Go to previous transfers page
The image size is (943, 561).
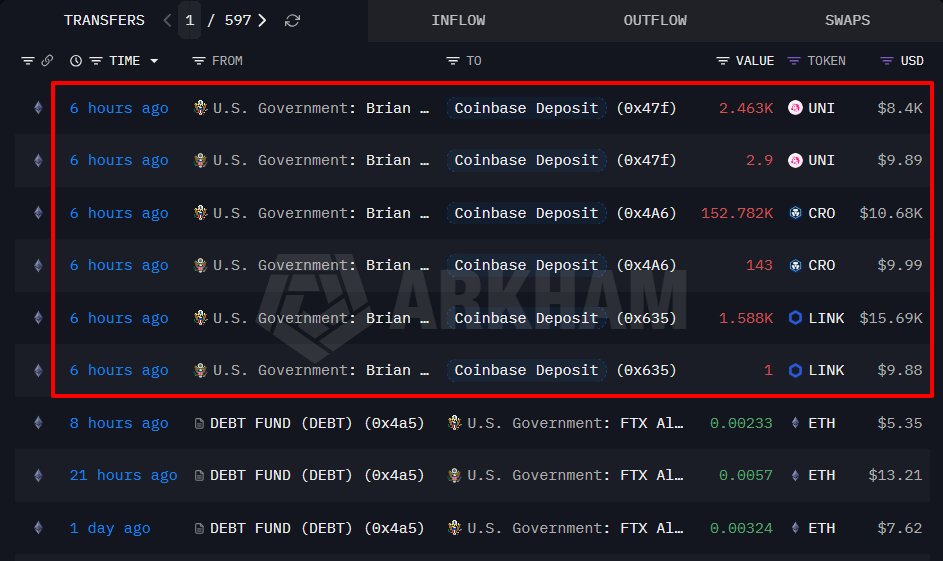tap(167, 20)
